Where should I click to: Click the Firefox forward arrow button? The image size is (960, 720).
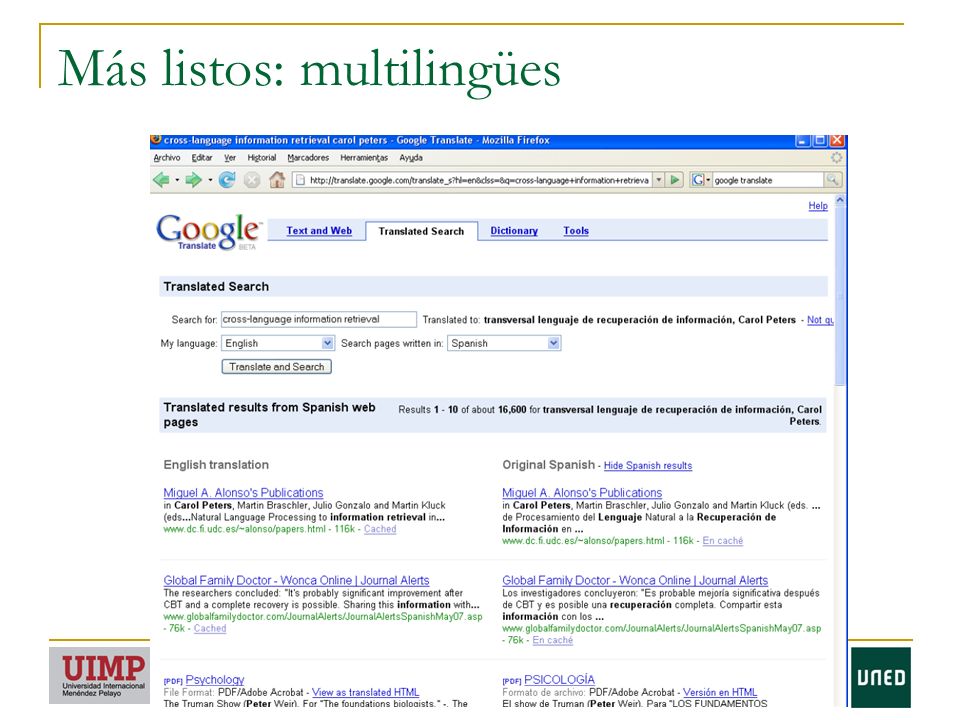pos(193,180)
